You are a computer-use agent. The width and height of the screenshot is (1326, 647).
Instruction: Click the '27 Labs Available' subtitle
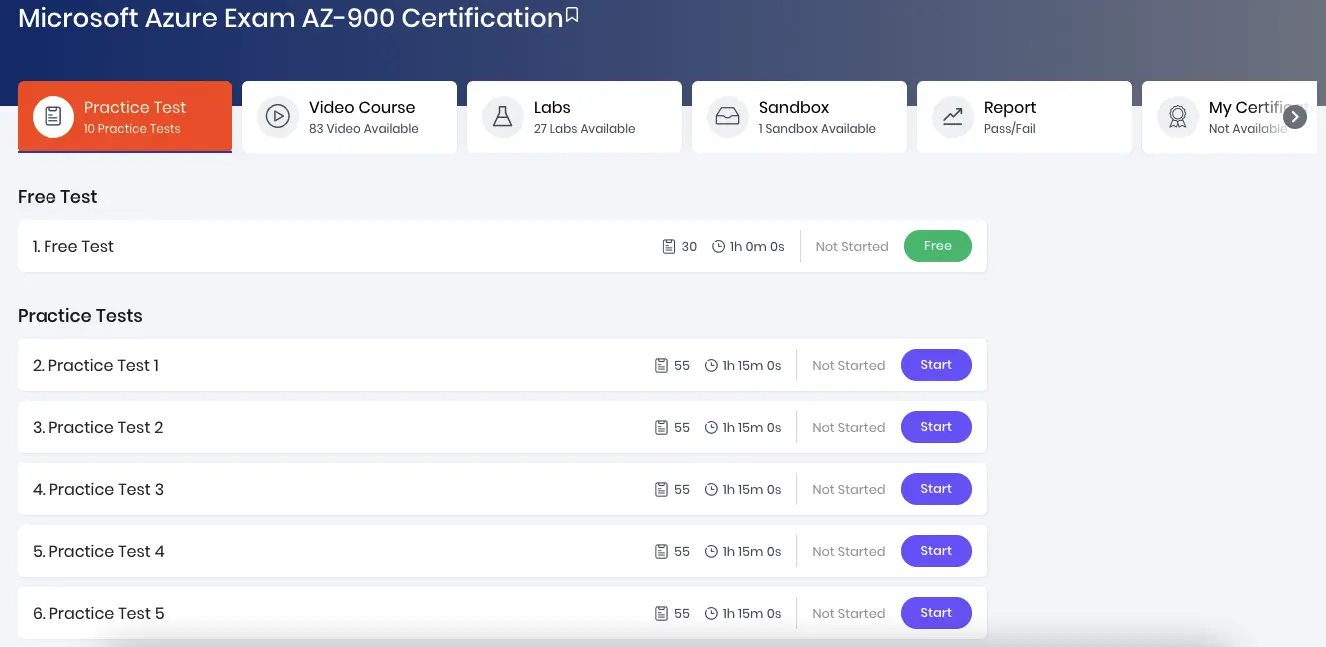pos(585,129)
